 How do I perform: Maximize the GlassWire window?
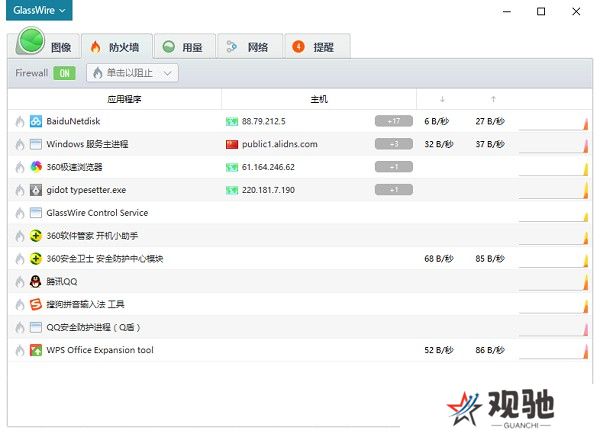coord(541,11)
